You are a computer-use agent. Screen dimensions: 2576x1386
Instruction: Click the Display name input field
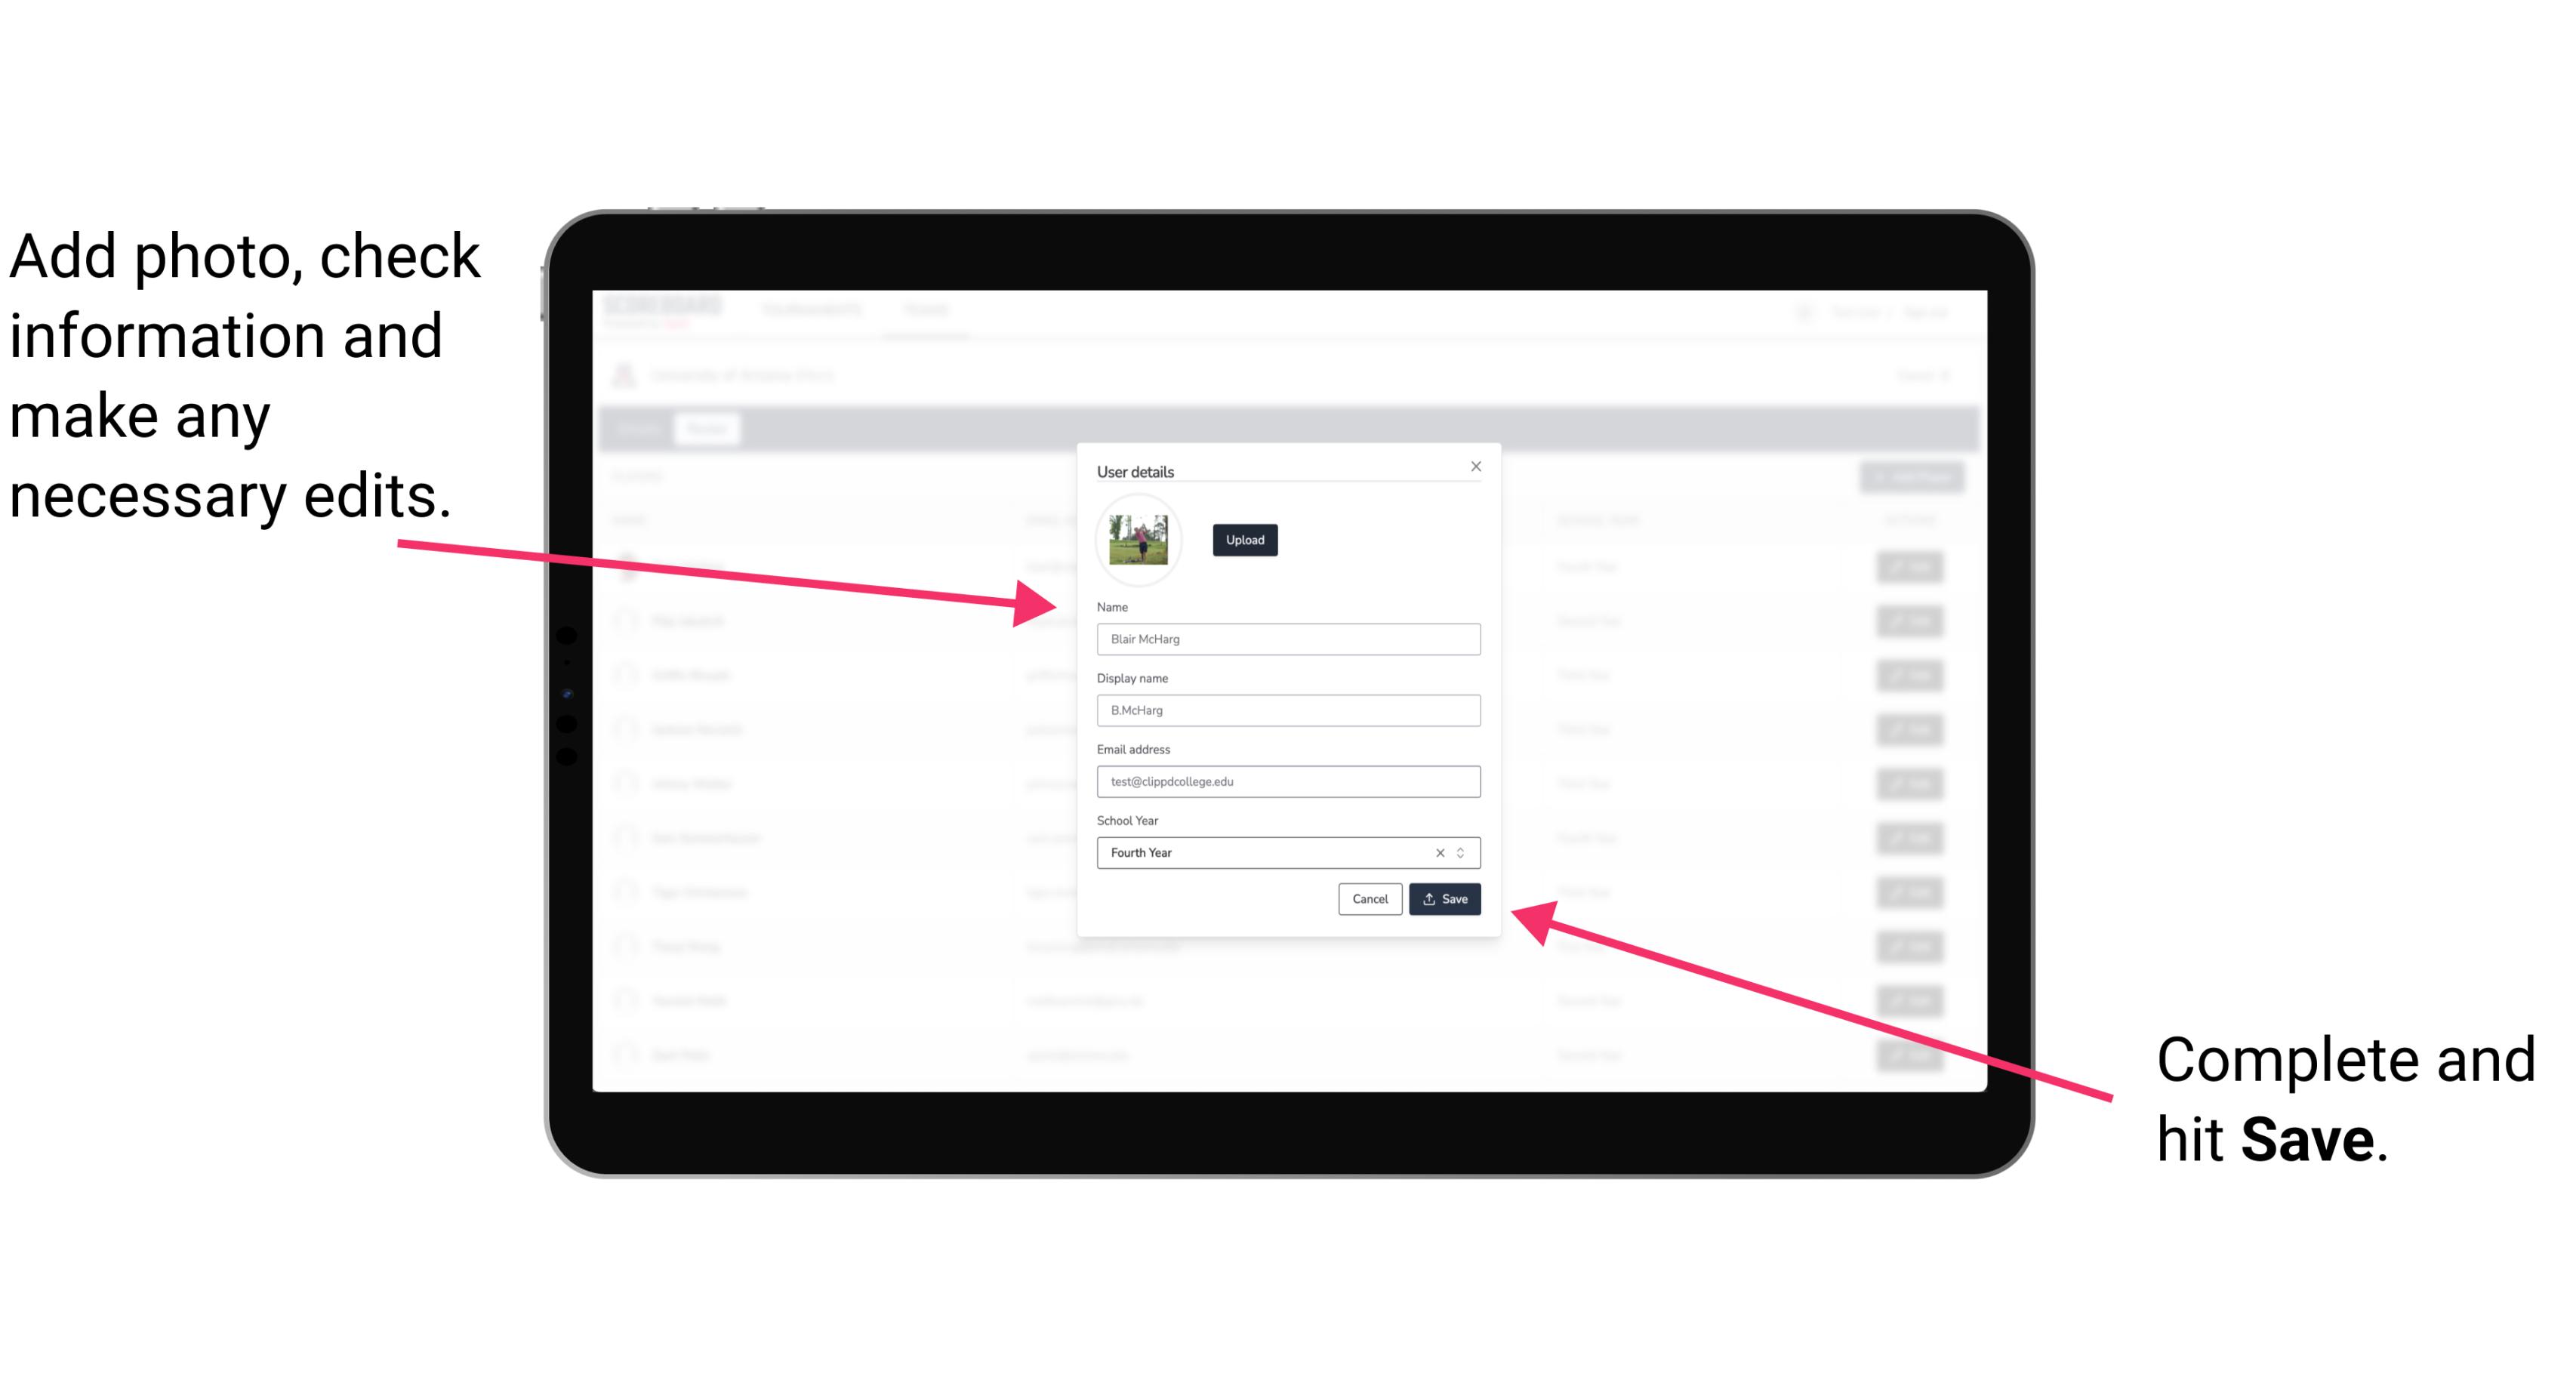click(1287, 710)
